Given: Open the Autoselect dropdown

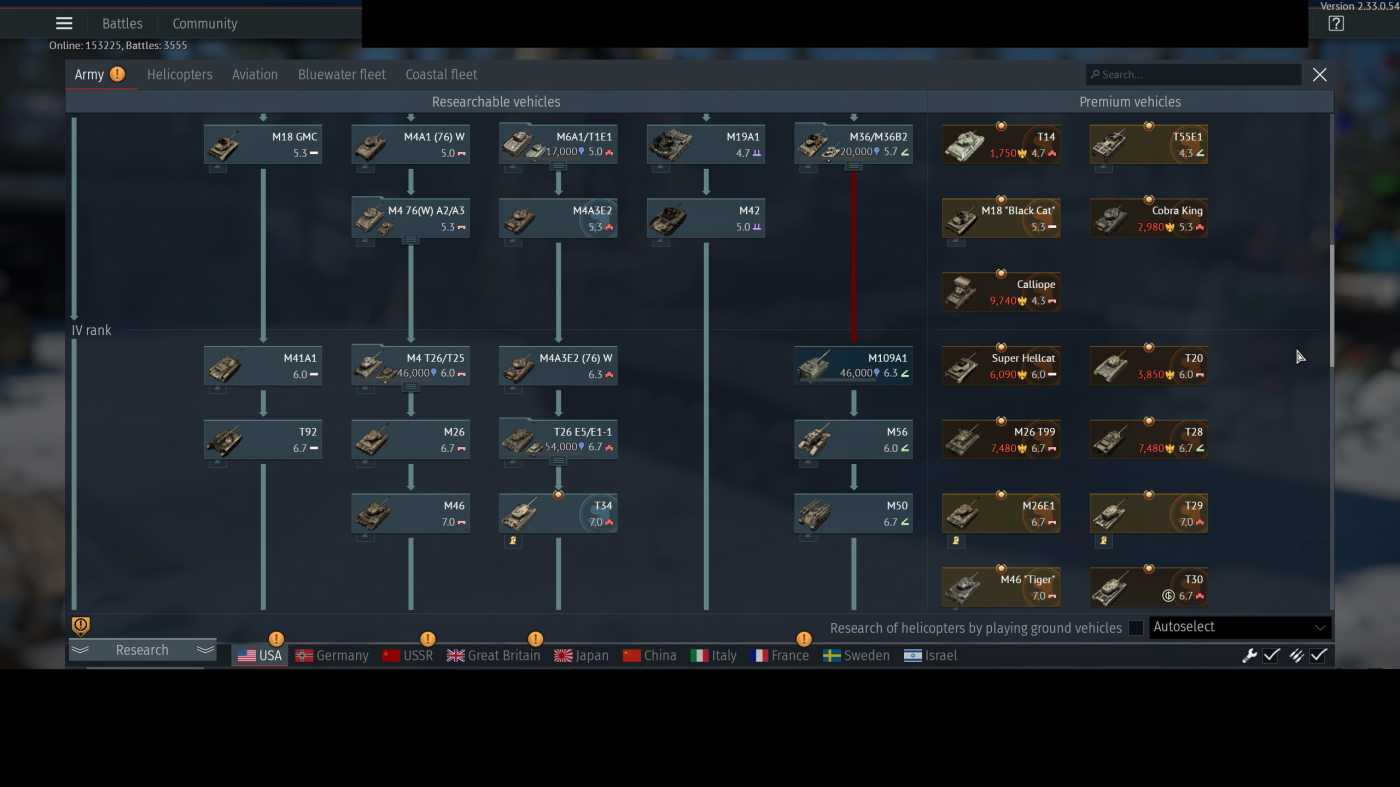Looking at the screenshot, I should (x=1240, y=627).
